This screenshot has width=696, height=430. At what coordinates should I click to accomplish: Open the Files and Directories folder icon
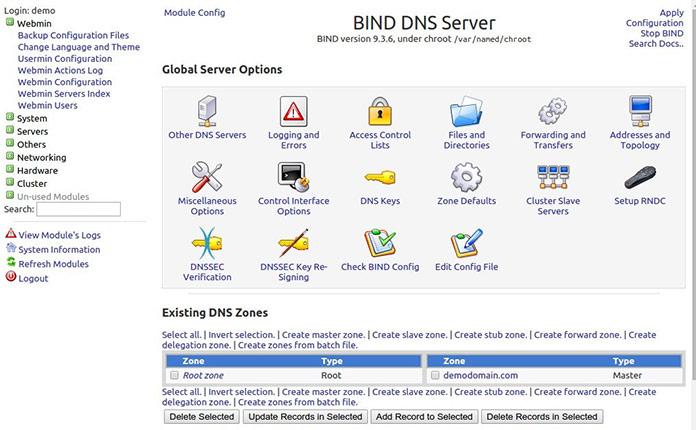click(466, 112)
